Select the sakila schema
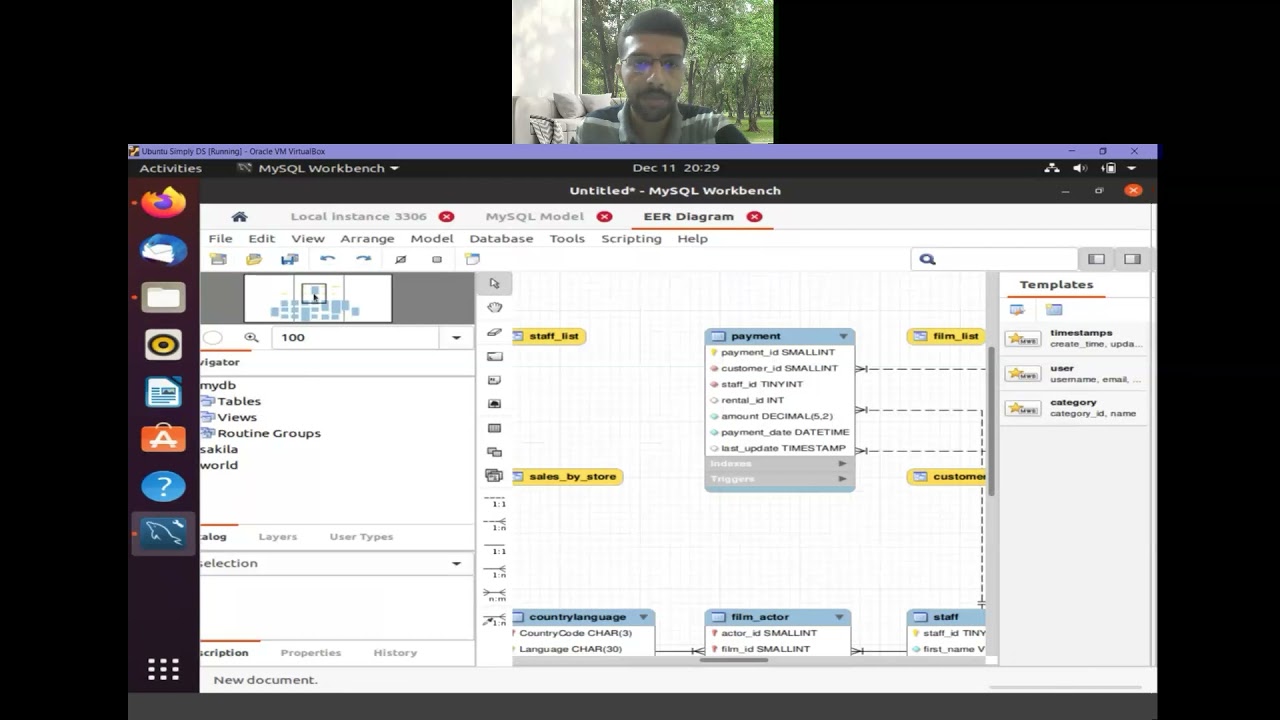This screenshot has height=720, width=1280. (x=219, y=449)
